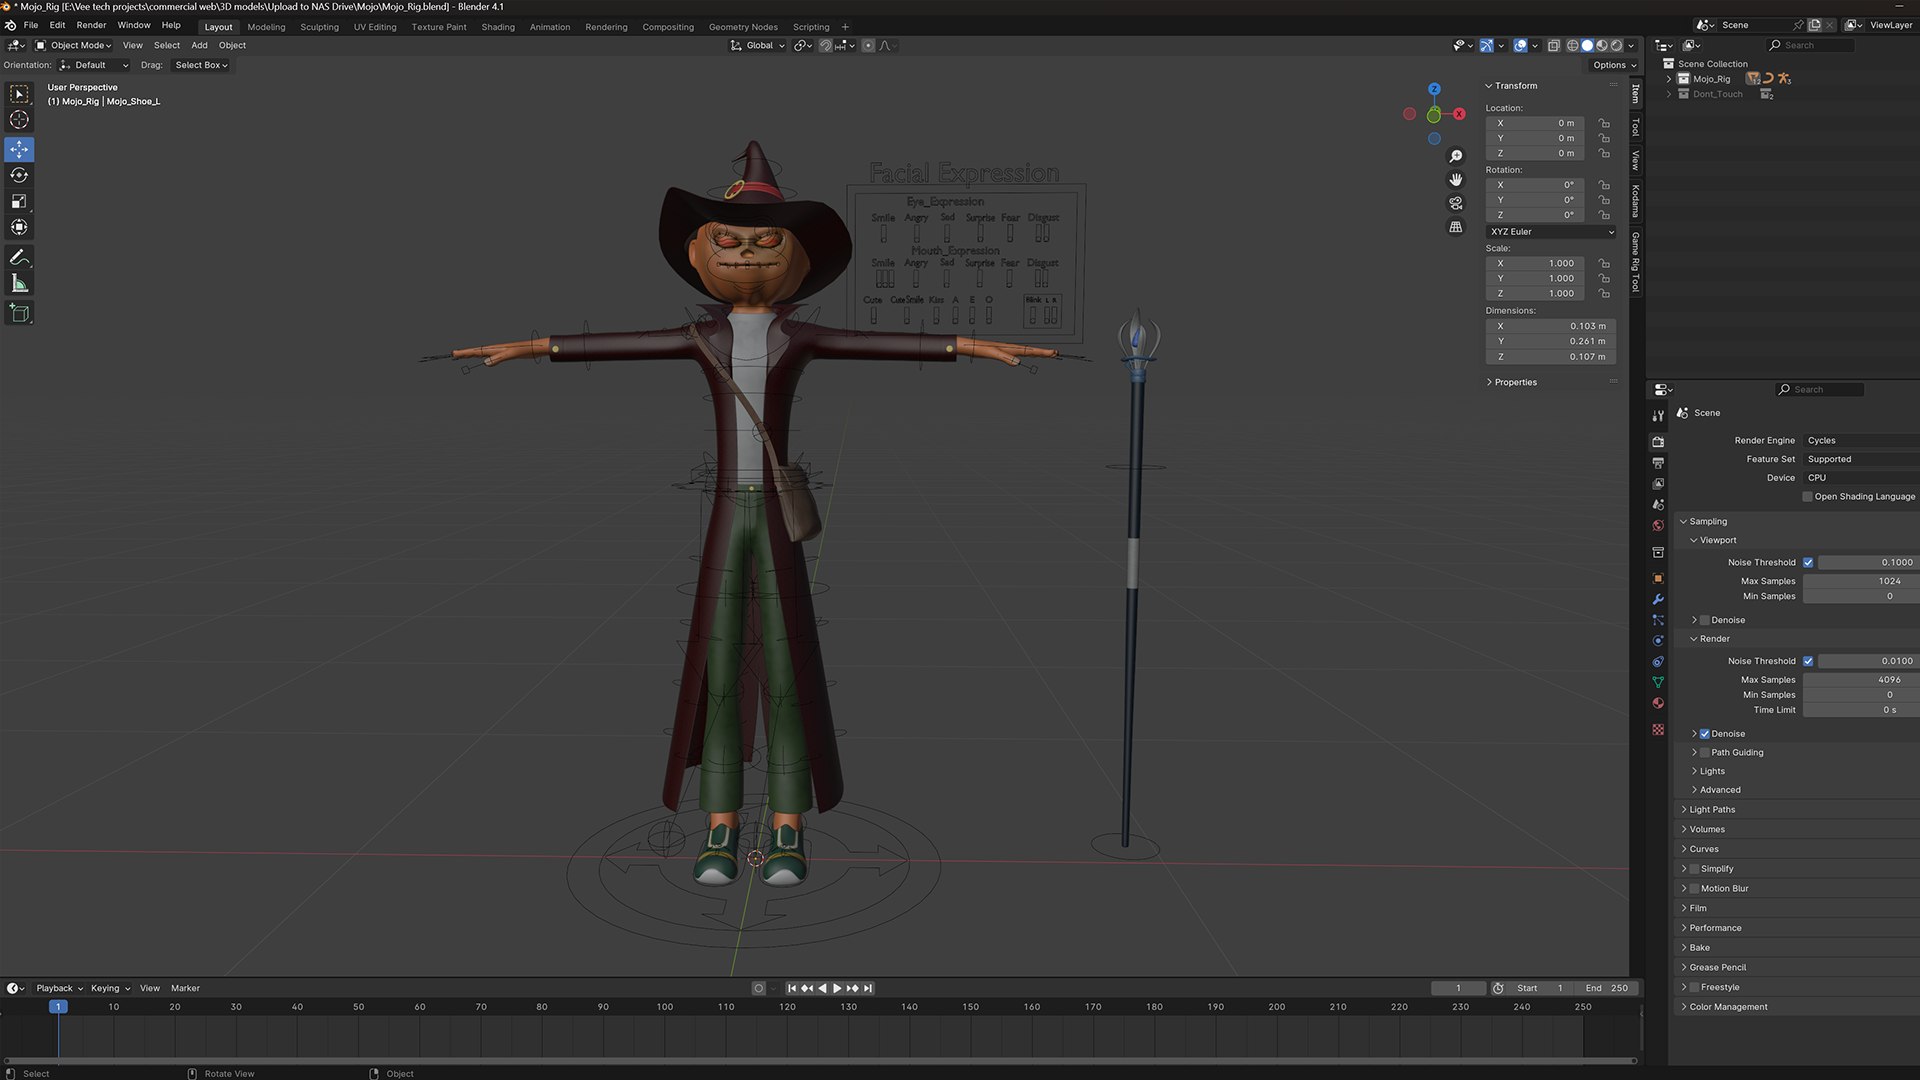
Task: Click the Location X field
Action: 1536,124
